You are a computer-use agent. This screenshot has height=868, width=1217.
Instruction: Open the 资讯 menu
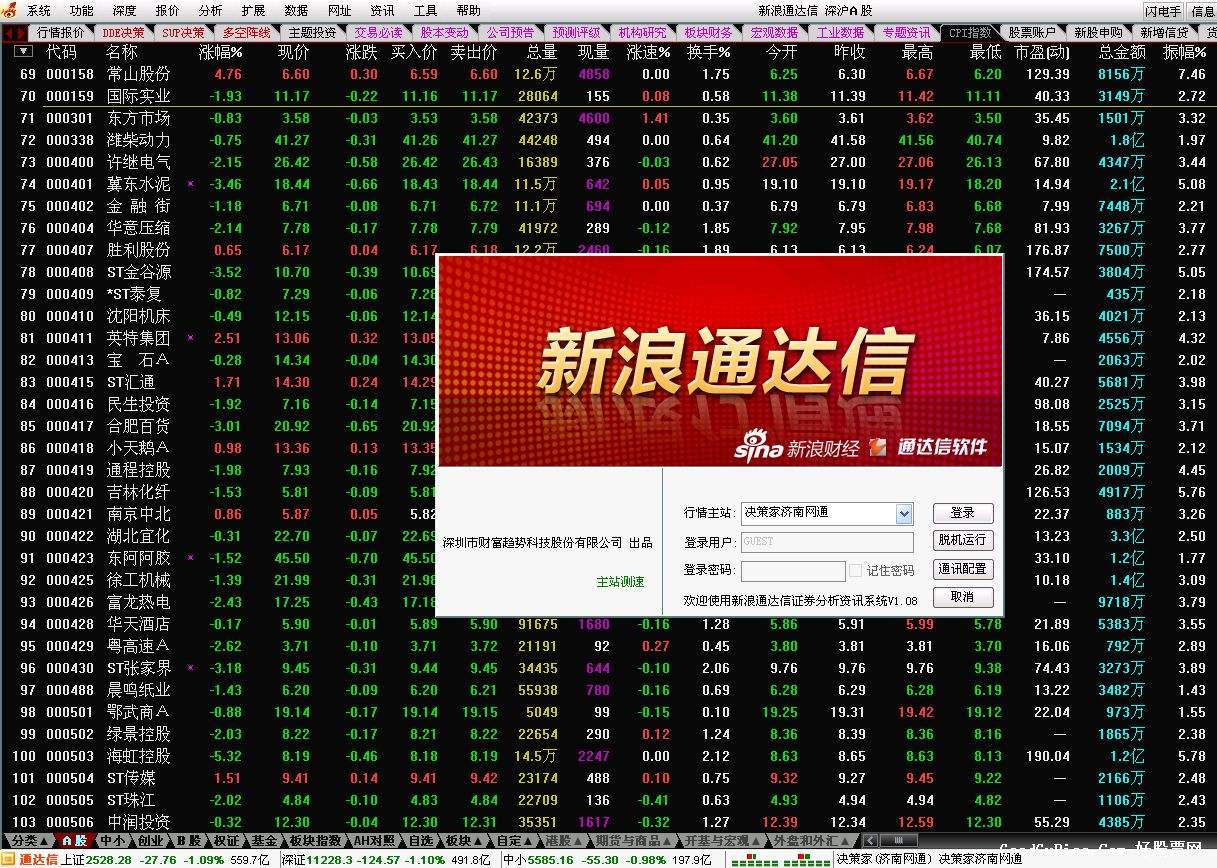click(382, 10)
